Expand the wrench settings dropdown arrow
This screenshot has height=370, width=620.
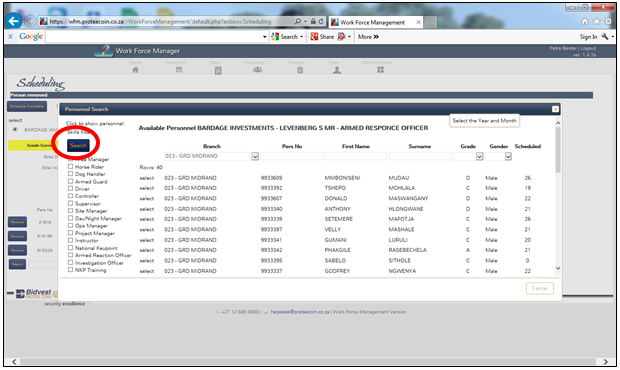pos(612,37)
